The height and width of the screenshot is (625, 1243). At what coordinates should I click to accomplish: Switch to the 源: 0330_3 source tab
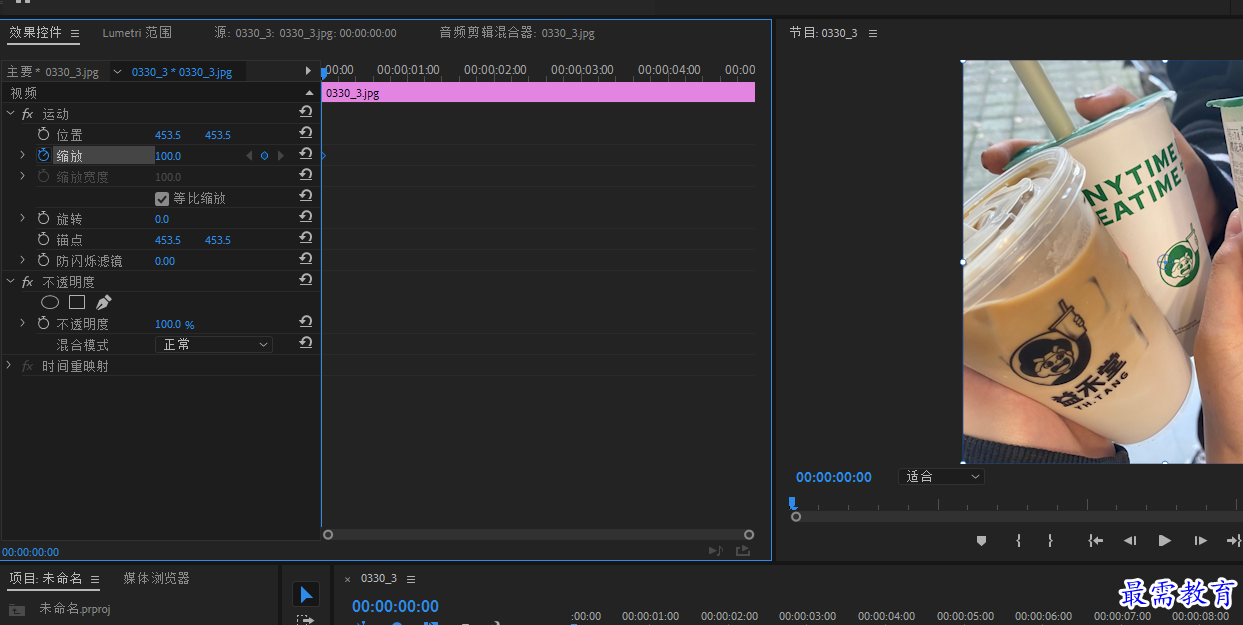[305, 33]
